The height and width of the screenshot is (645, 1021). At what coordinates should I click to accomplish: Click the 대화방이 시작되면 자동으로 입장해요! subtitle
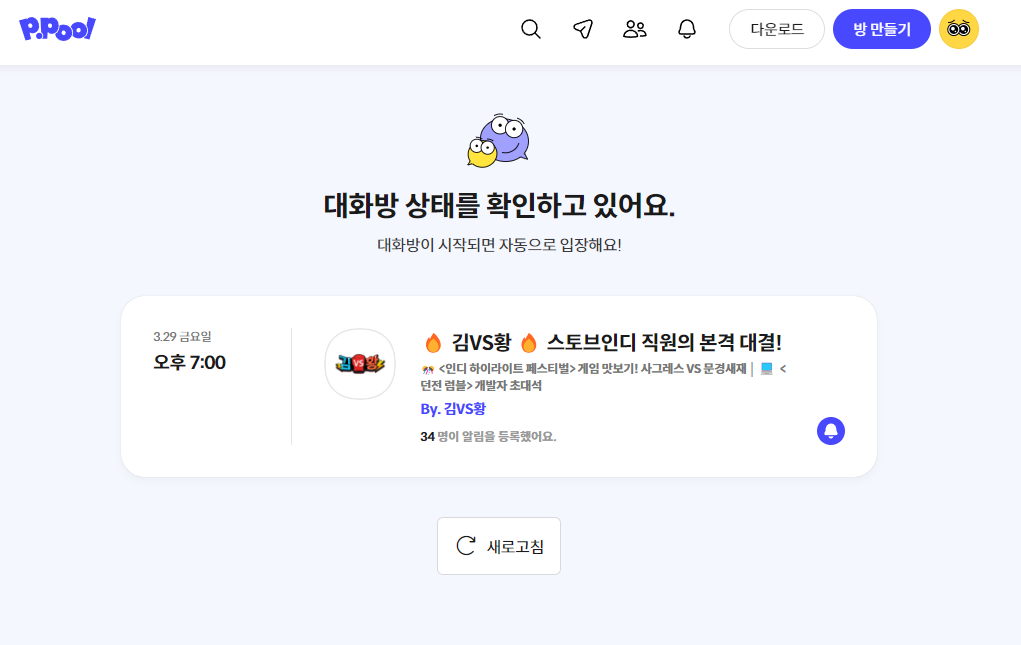pyautogui.click(x=499, y=245)
